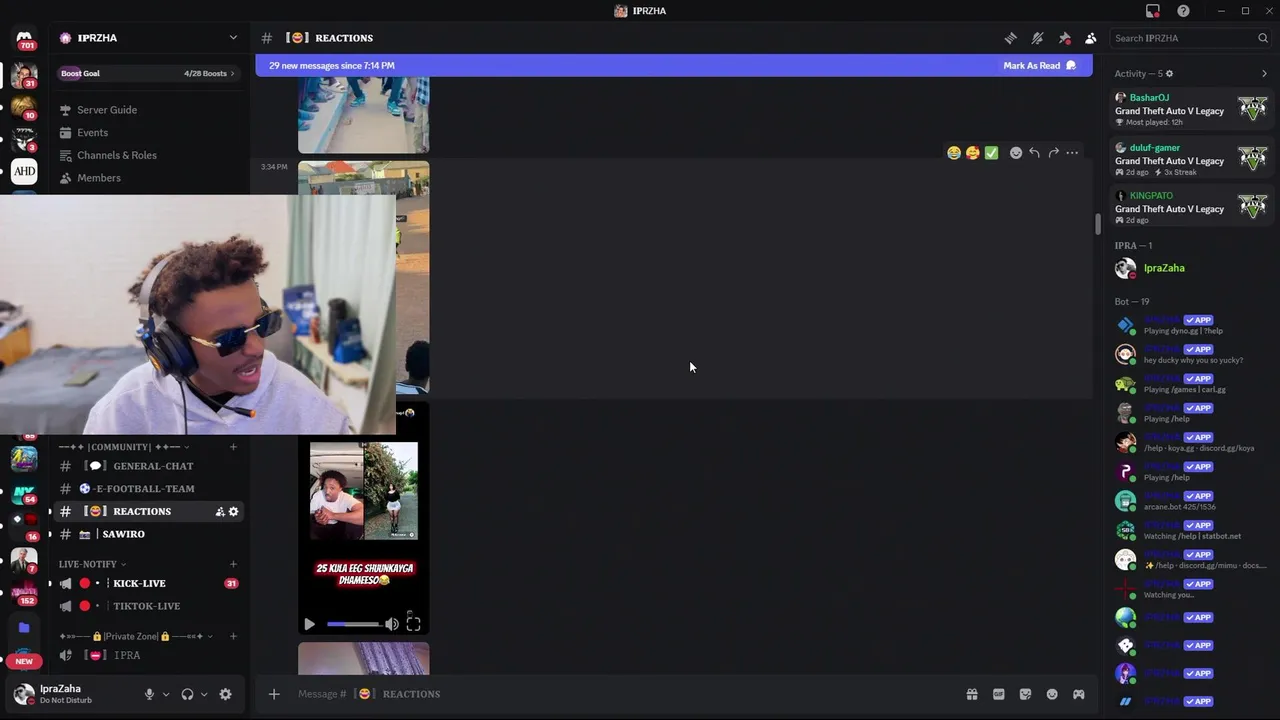Open the KICK-LIVE announcement channel
1280x720 pixels.
coord(148,583)
